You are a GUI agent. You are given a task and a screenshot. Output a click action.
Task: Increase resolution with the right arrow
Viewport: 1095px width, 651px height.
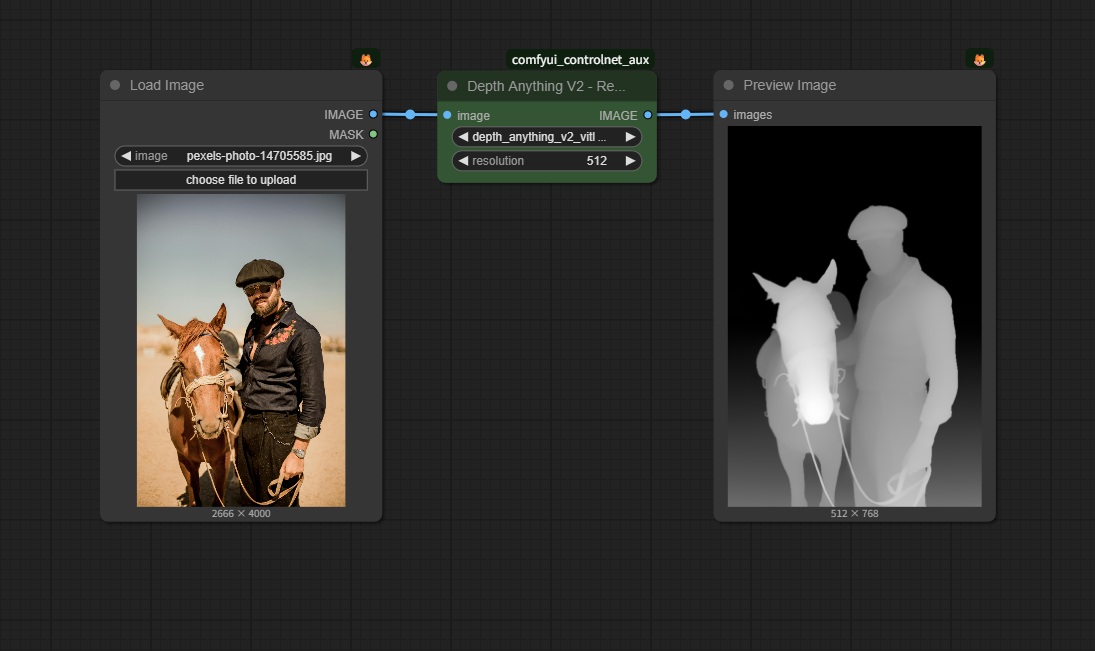(x=630, y=161)
